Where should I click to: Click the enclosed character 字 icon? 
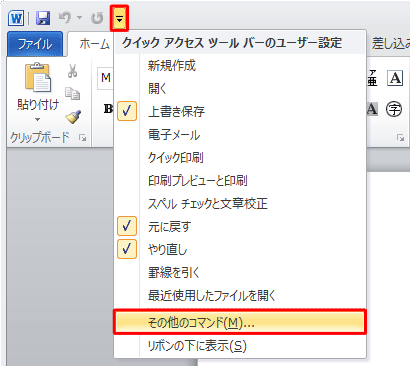[x=394, y=109]
